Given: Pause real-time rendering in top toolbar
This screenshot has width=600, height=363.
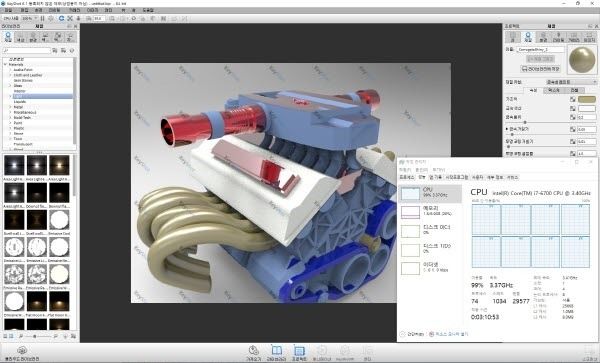Looking at the screenshot, I should coord(42,18).
